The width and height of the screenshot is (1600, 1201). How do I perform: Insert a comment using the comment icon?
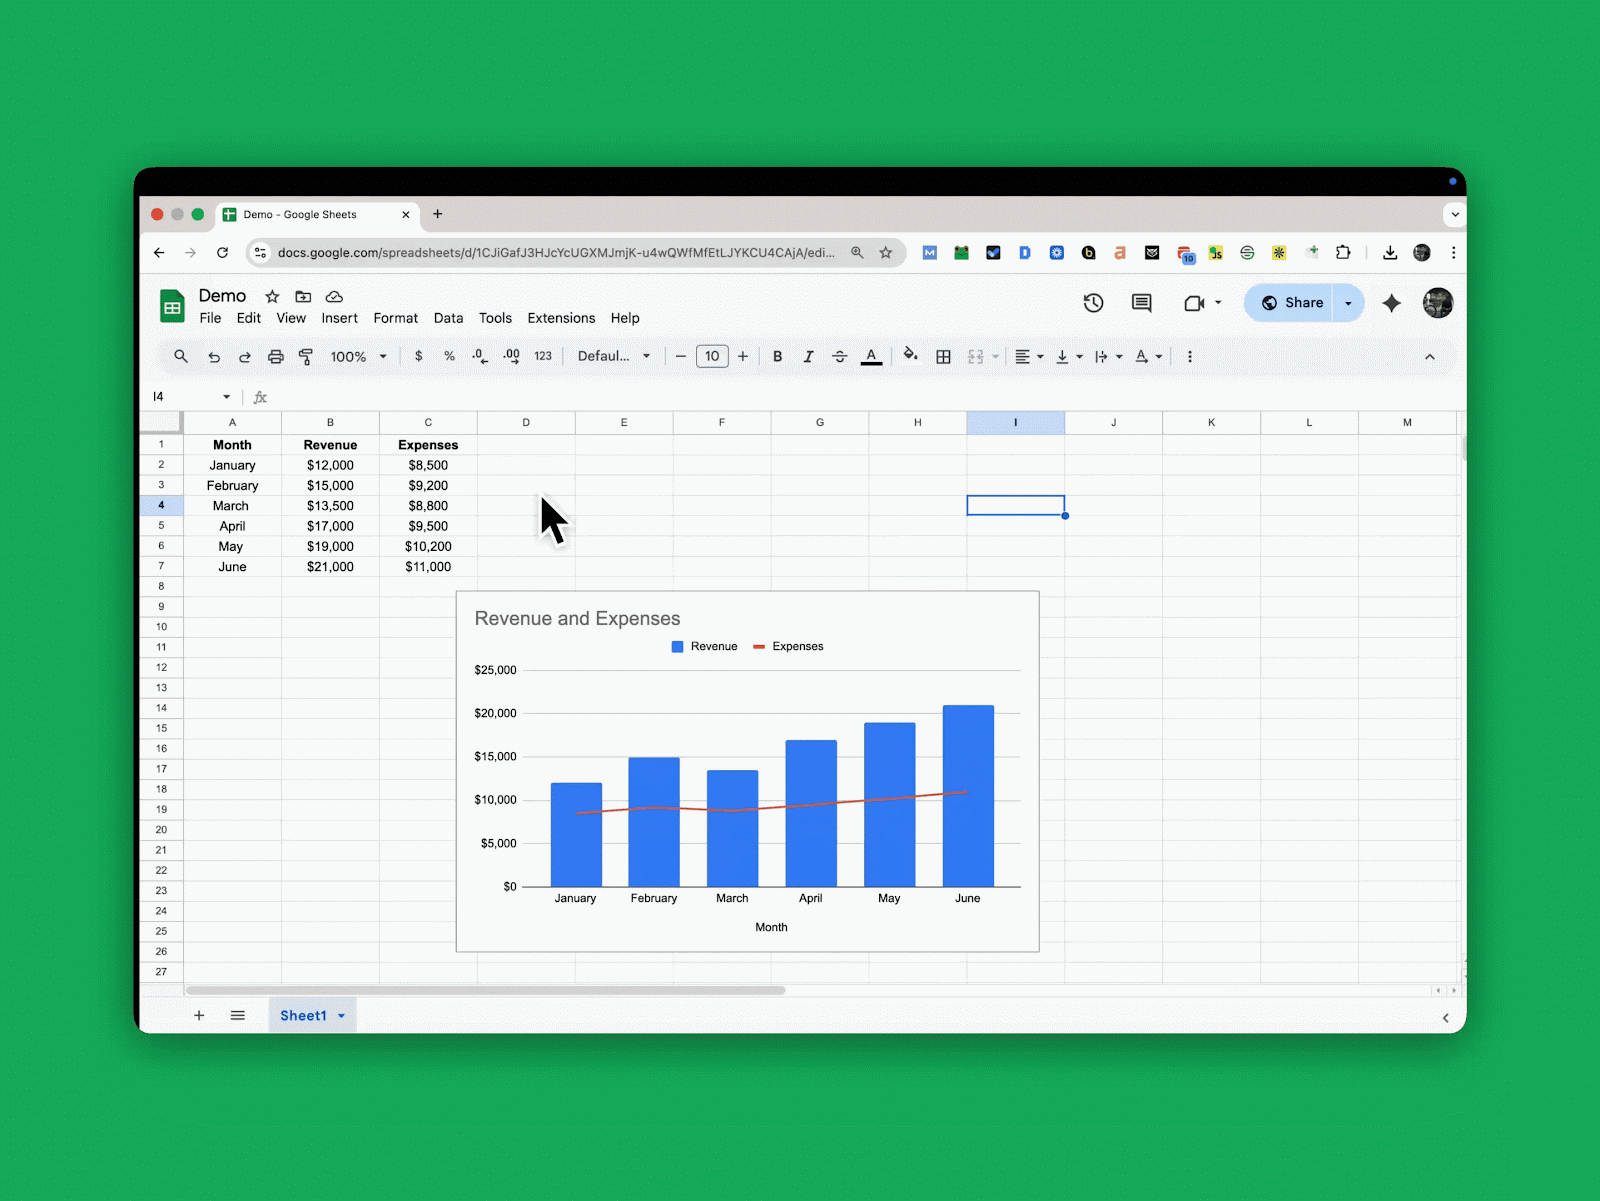(x=1141, y=303)
